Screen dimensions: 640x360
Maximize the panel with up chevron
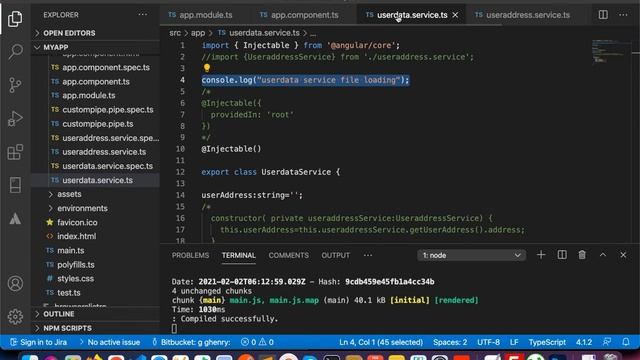pos(602,255)
